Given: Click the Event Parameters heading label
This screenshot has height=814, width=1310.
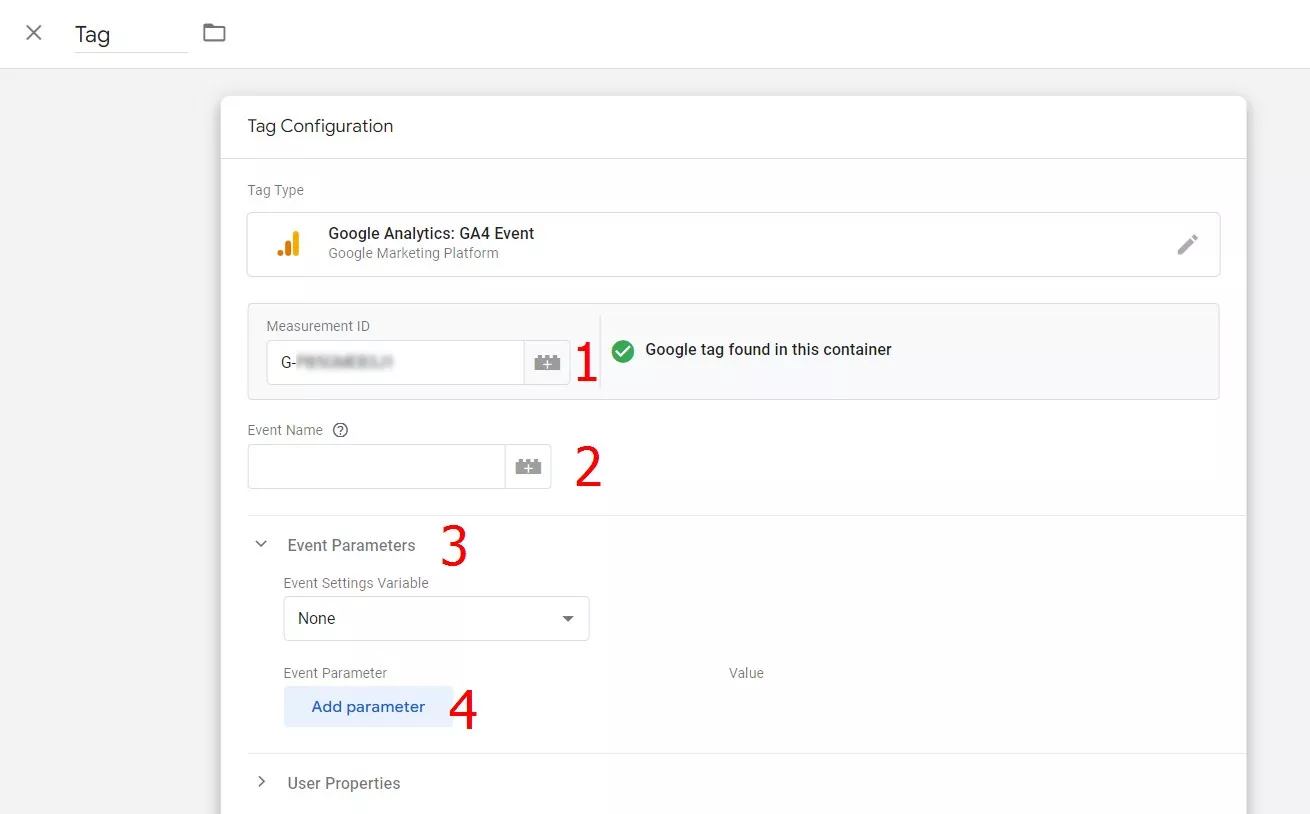Looking at the screenshot, I should pos(351,545).
